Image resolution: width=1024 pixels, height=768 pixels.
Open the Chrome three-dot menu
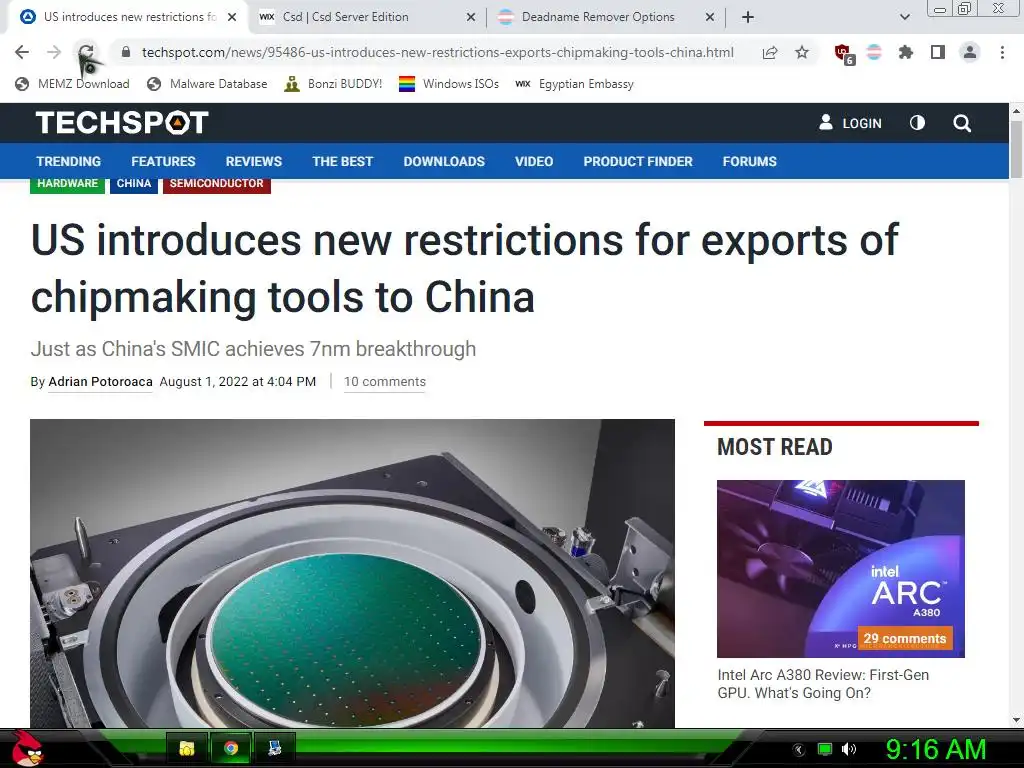click(1002, 52)
